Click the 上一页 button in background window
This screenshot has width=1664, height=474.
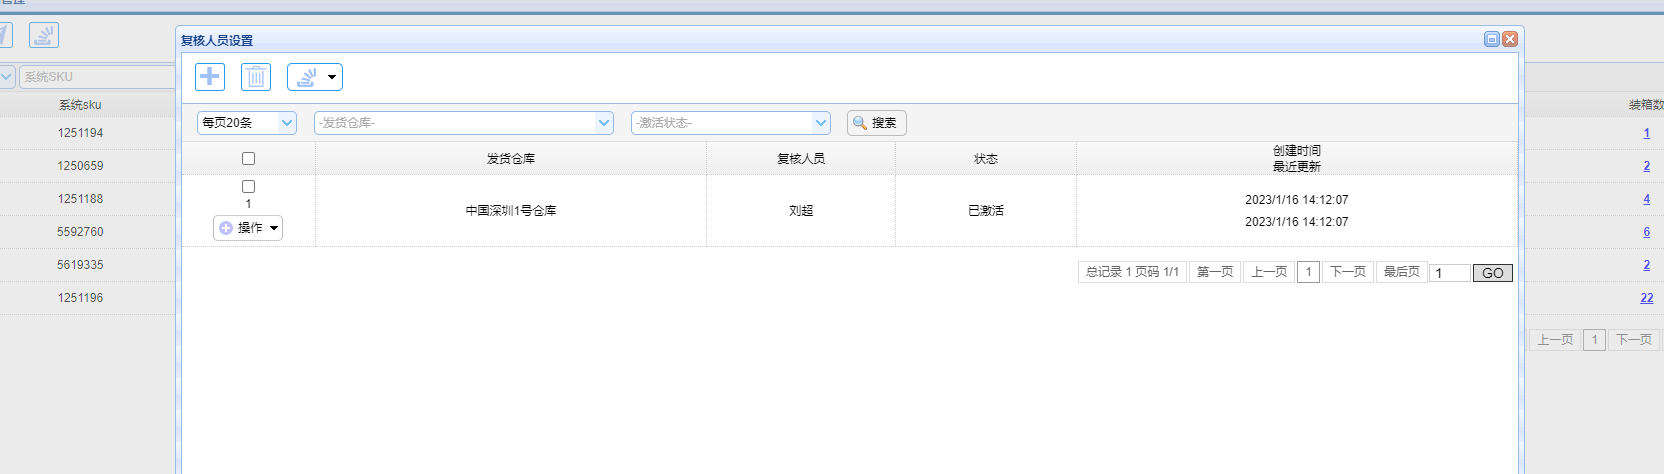tap(1555, 340)
